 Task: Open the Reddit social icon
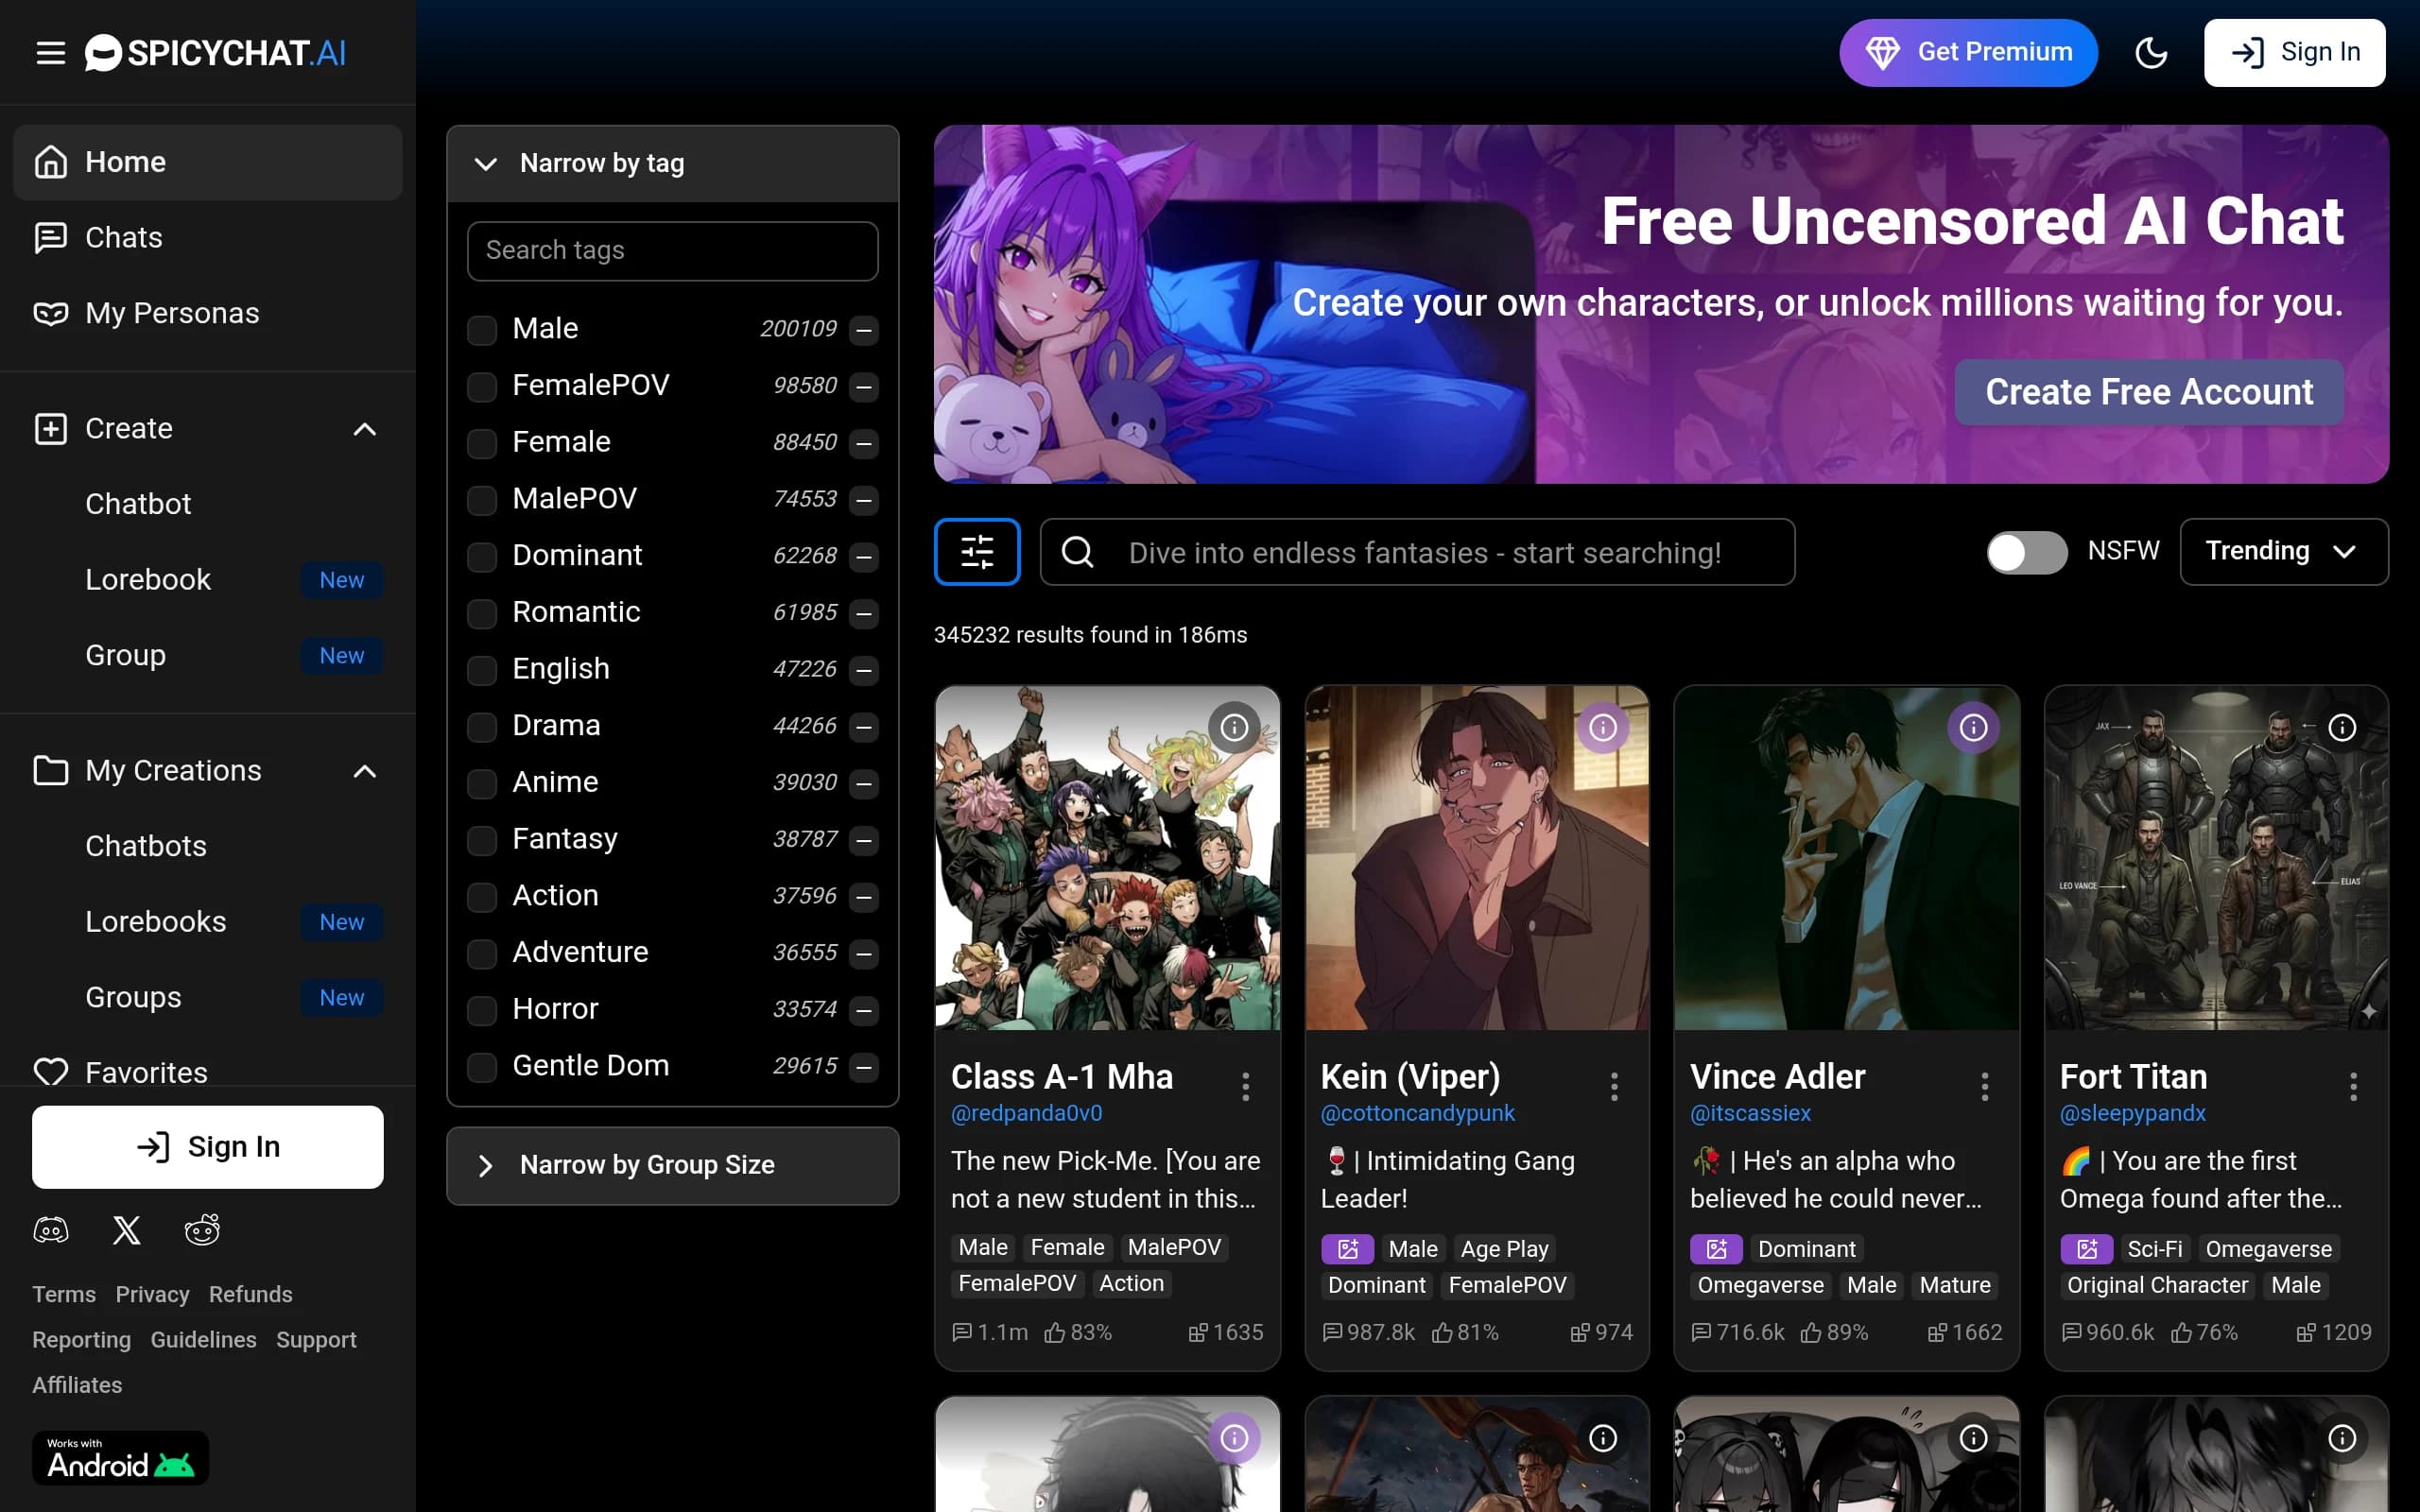click(202, 1230)
